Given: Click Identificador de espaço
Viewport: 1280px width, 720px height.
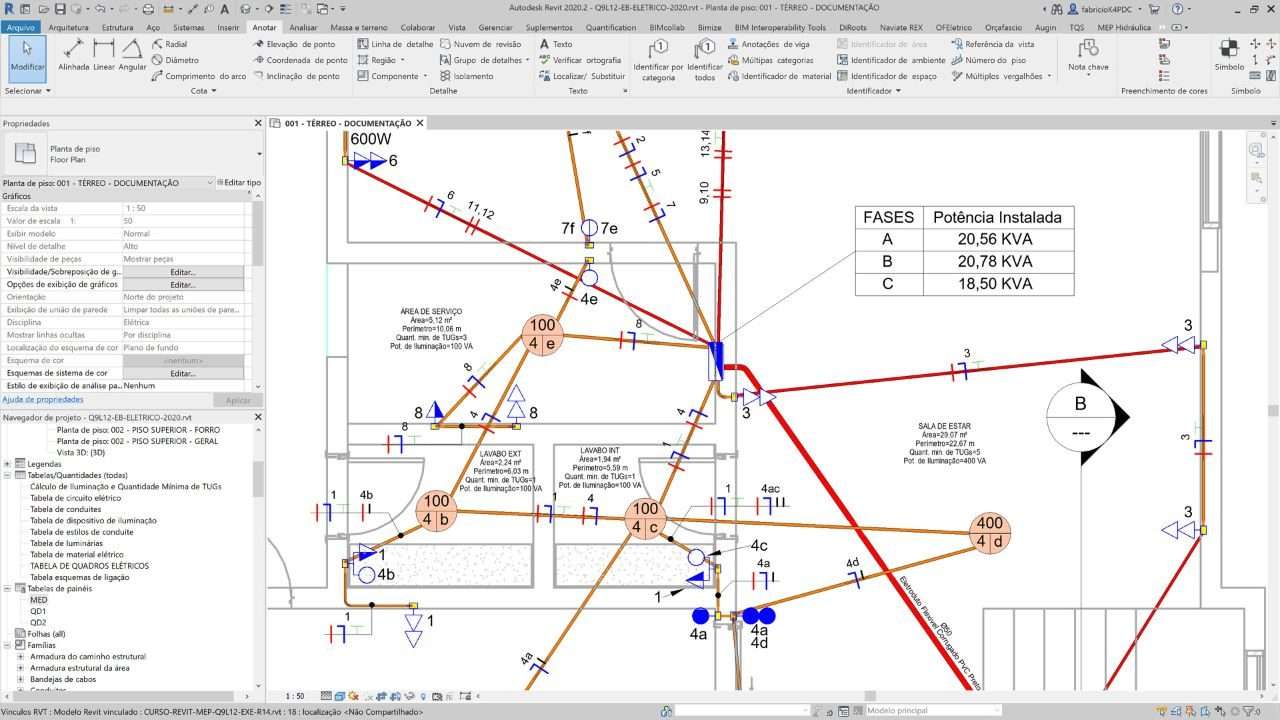Looking at the screenshot, I should point(887,76).
